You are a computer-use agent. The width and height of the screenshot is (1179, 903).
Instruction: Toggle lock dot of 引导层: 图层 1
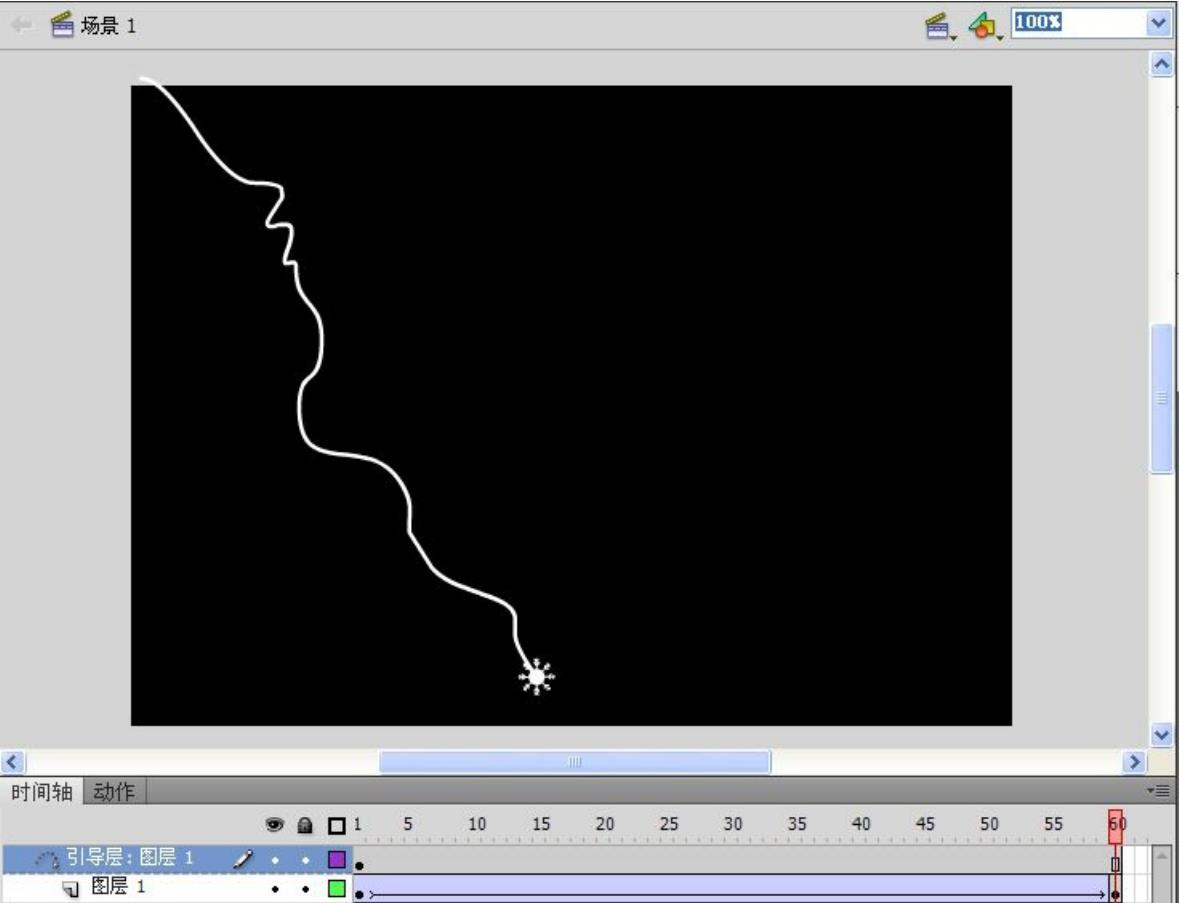coord(305,859)
